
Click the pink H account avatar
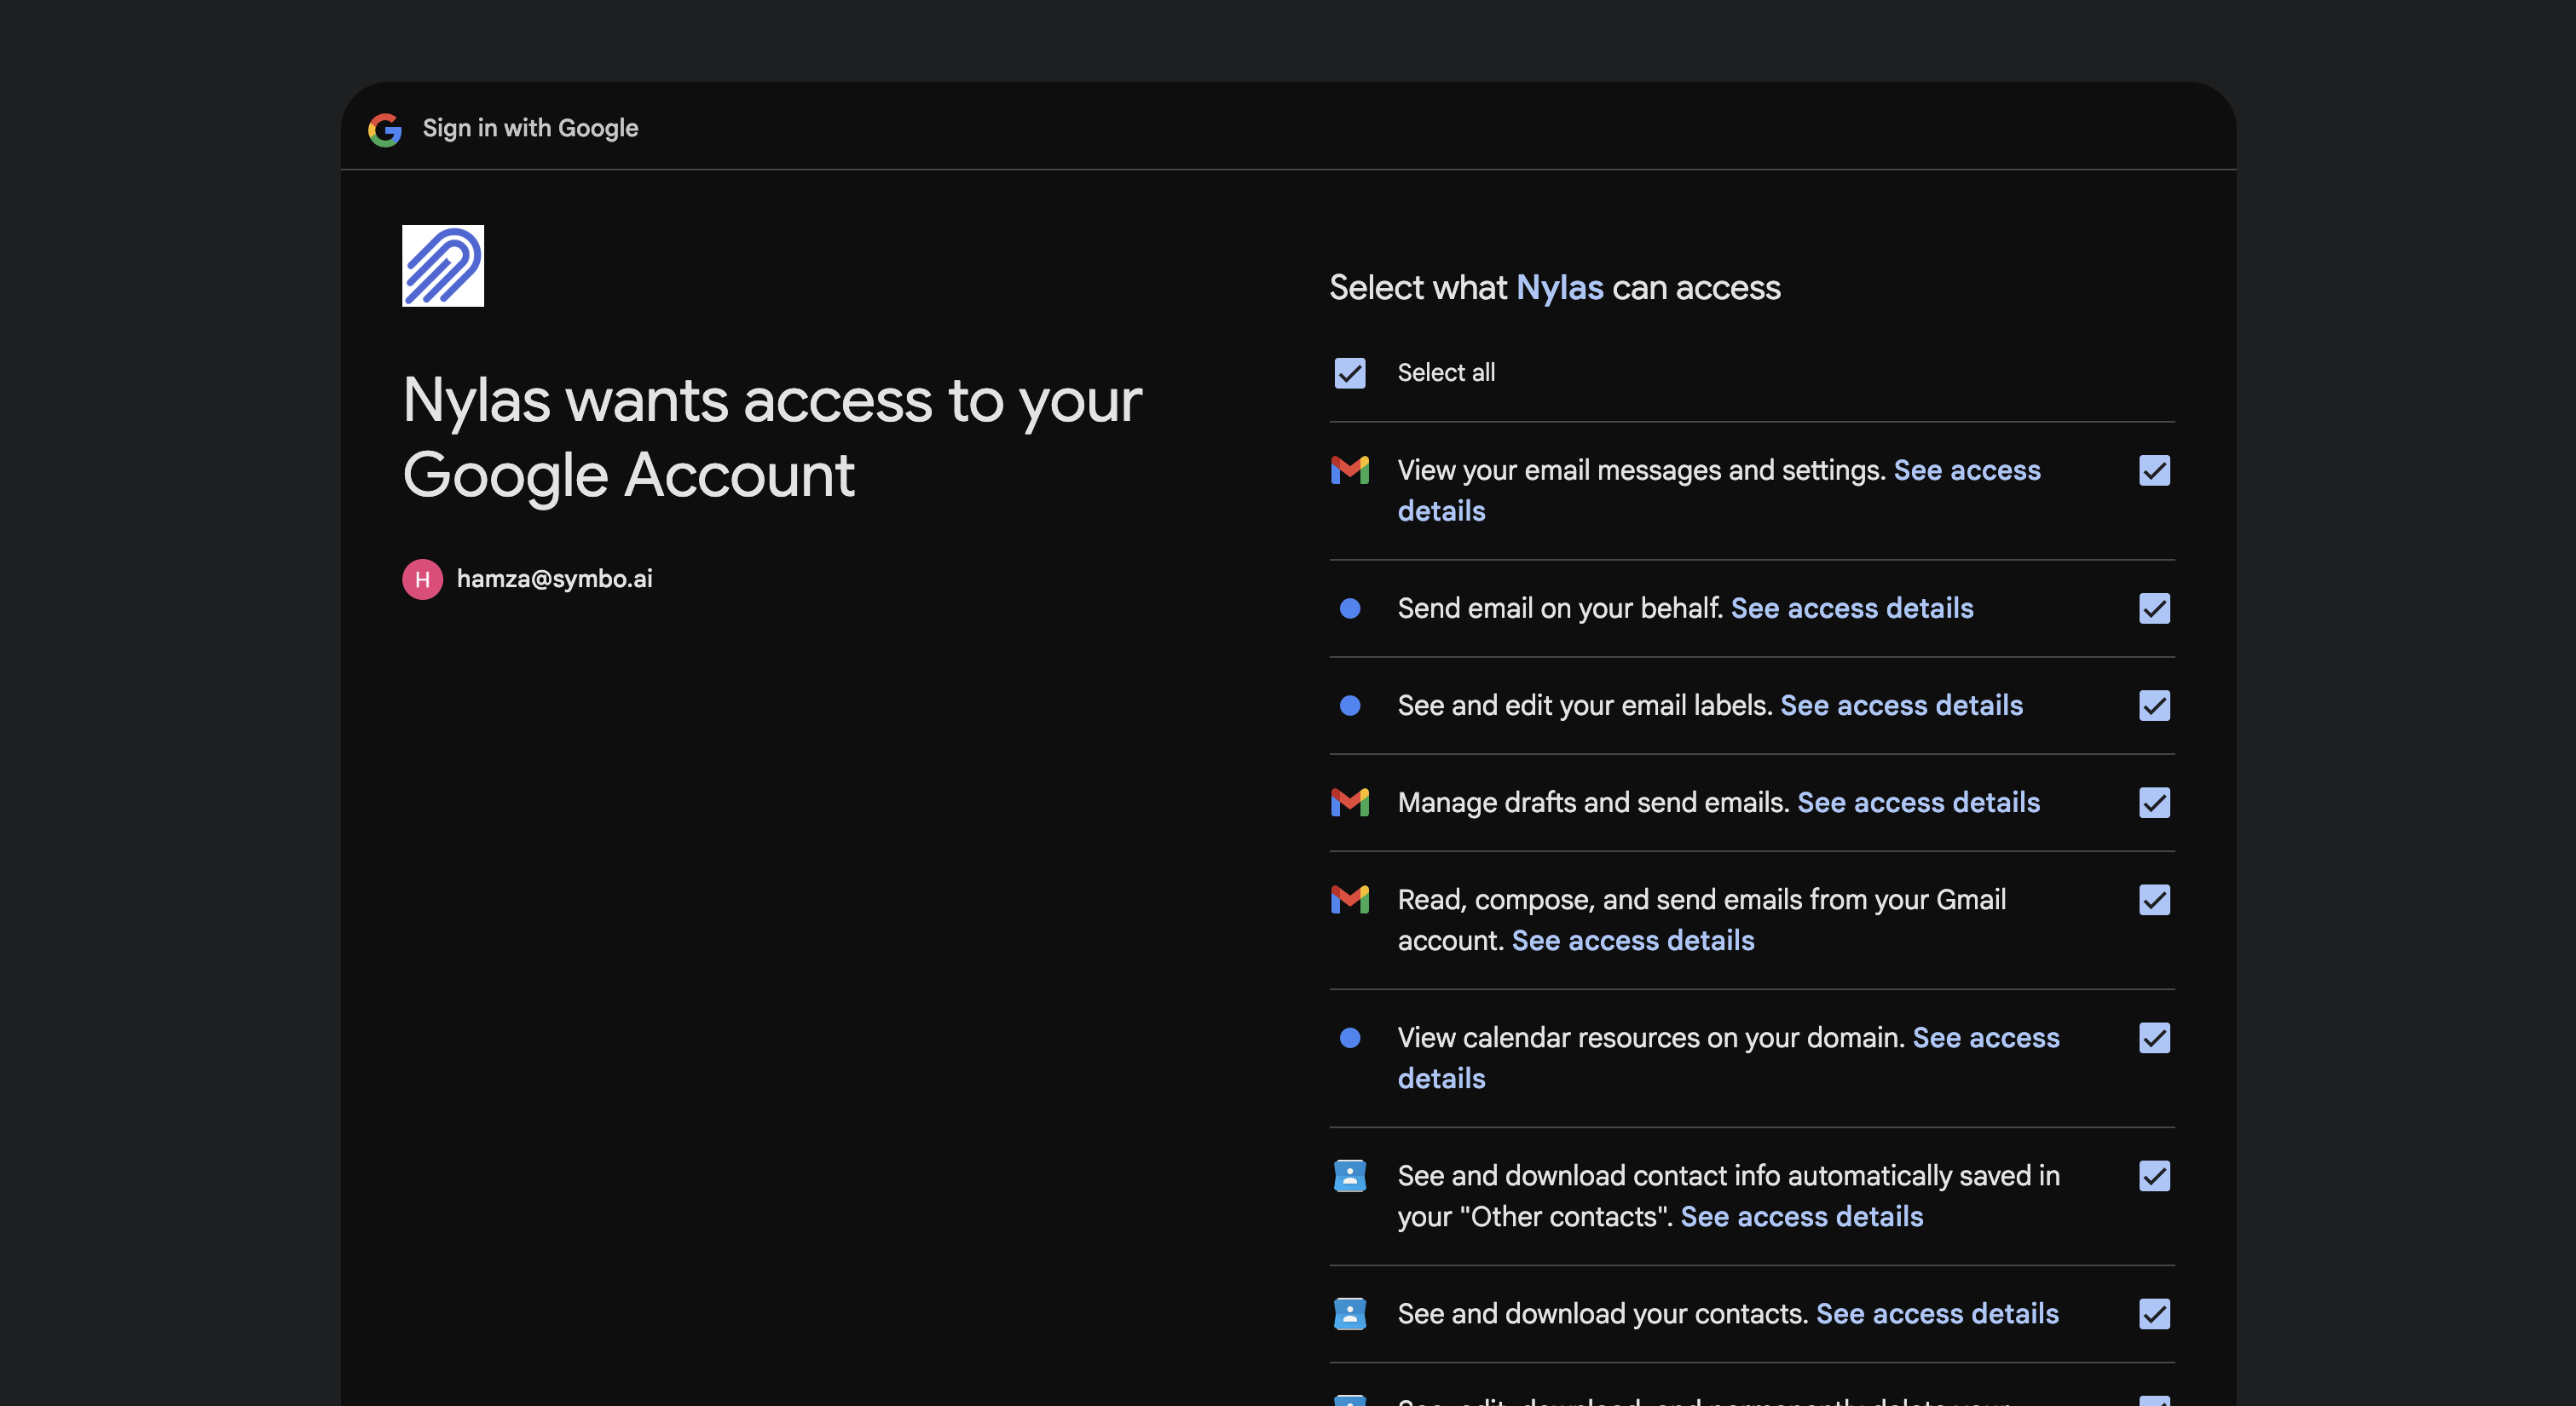[x=423, y=579]
